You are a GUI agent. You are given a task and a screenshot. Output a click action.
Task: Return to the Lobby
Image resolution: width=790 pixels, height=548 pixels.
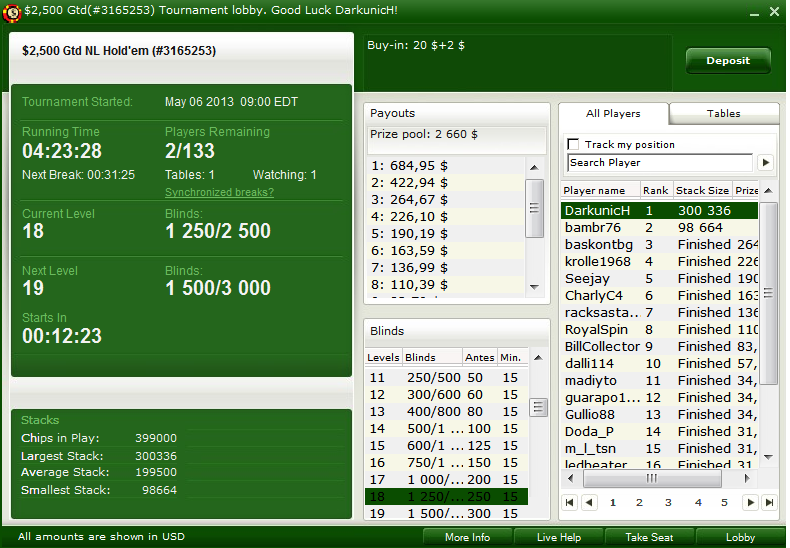[x=740, y=537]
